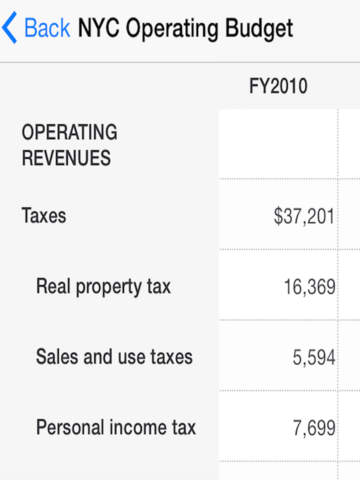Tap the partial next-column cell beside 5,594
Viewport: 360px width, 480px height.
coord(350,356)
